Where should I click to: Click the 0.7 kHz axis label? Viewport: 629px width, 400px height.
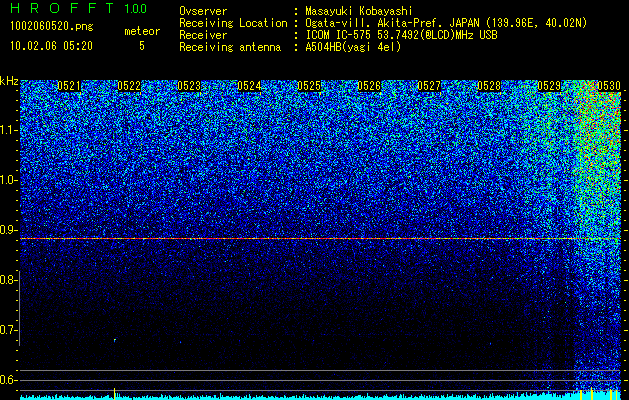point(8,330)
